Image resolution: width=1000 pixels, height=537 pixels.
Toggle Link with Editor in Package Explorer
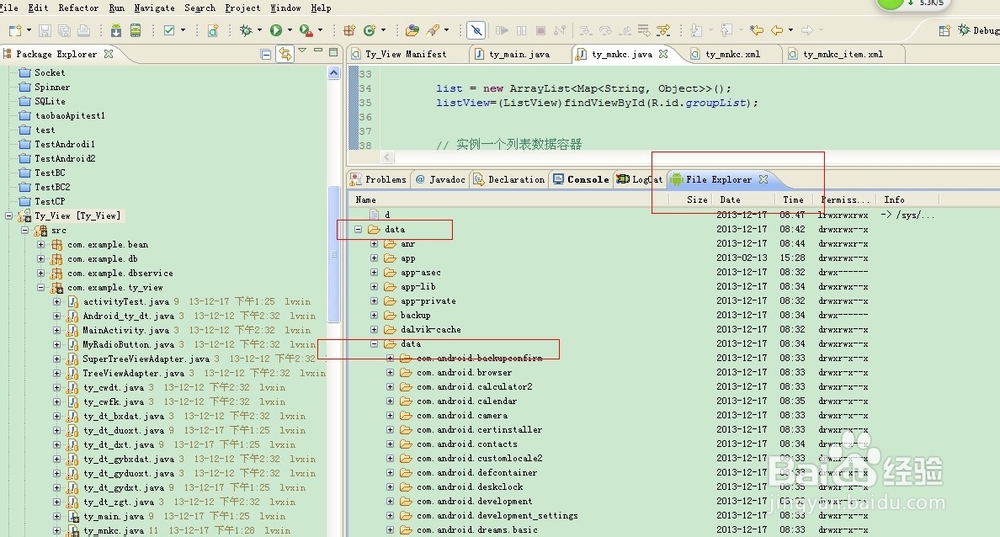(x=285, y=54)
